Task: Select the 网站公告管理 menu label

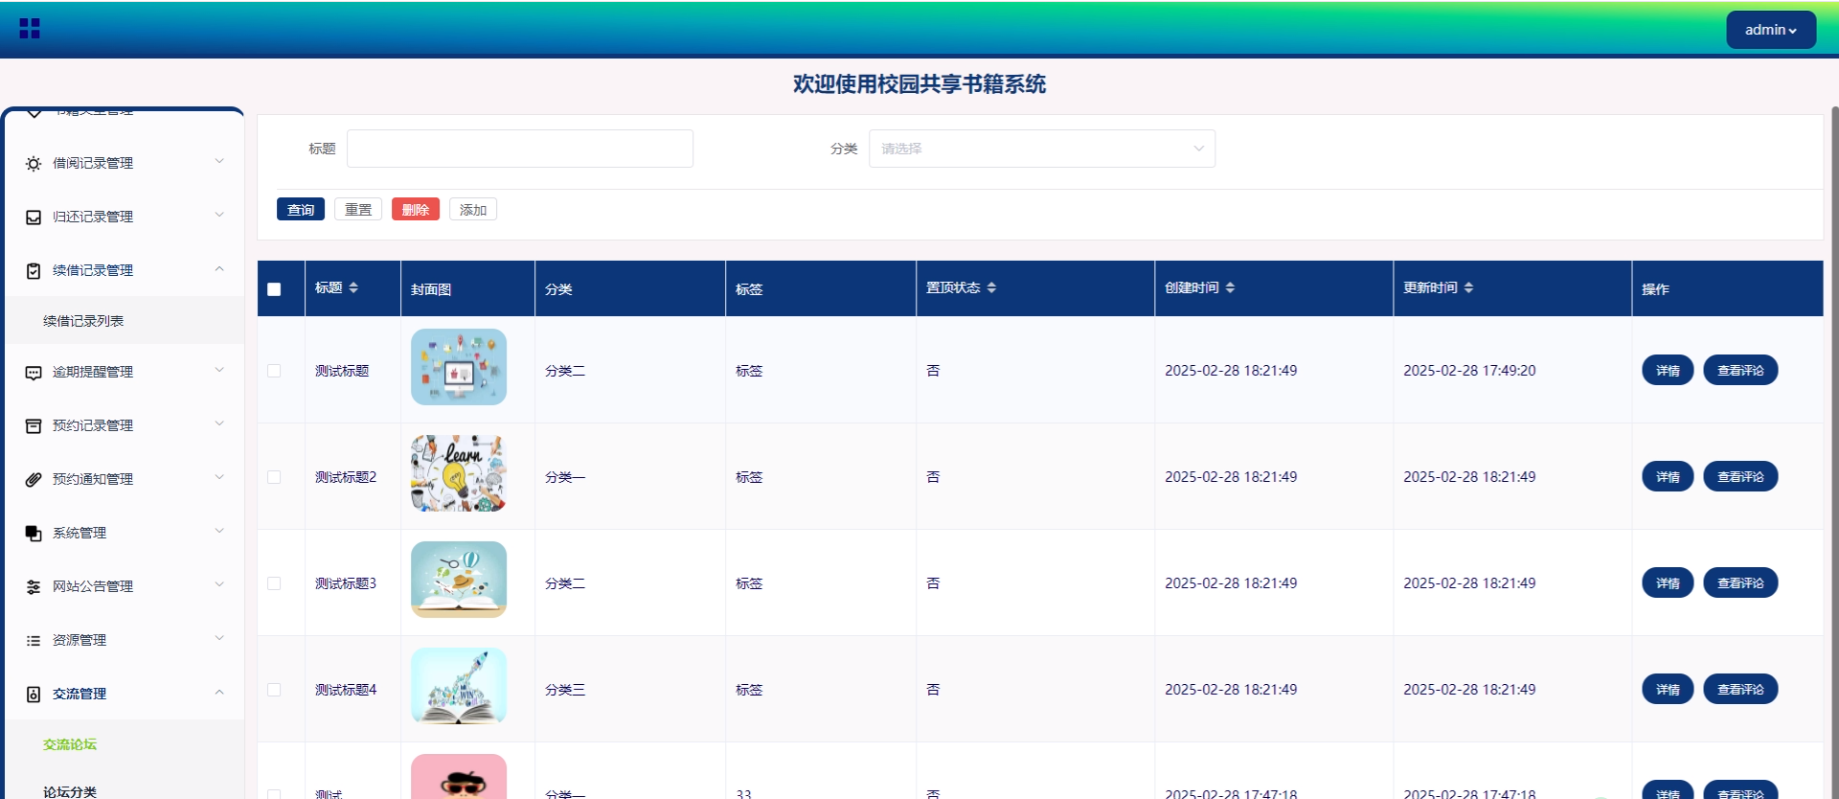Action: click(93, 587)
